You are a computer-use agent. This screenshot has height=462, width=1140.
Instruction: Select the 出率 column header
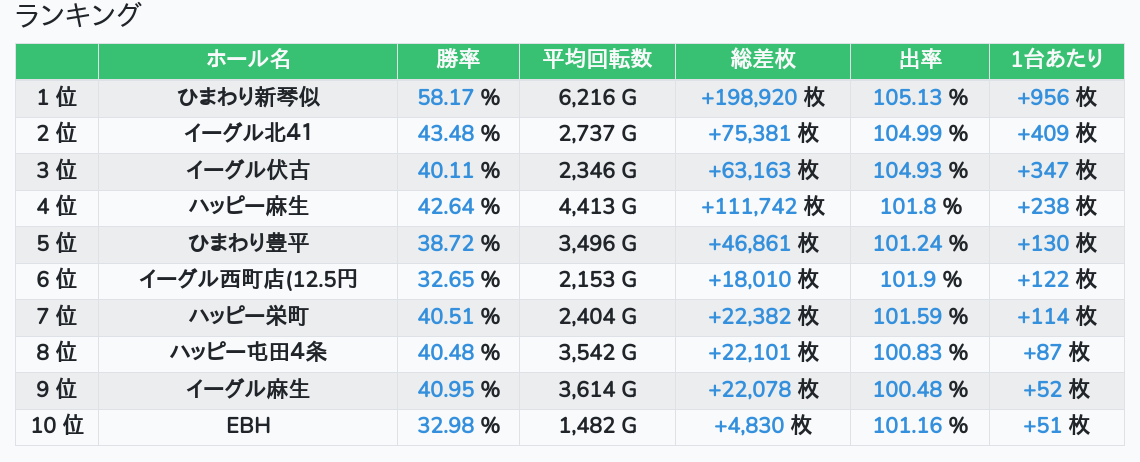(920, 60)
